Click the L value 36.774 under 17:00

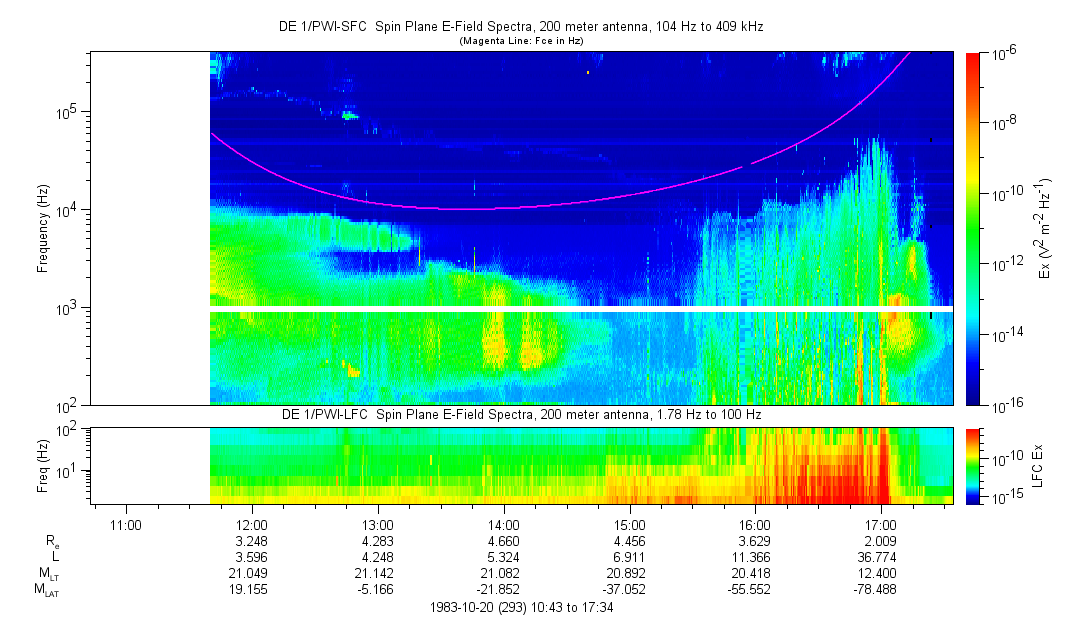880,557
